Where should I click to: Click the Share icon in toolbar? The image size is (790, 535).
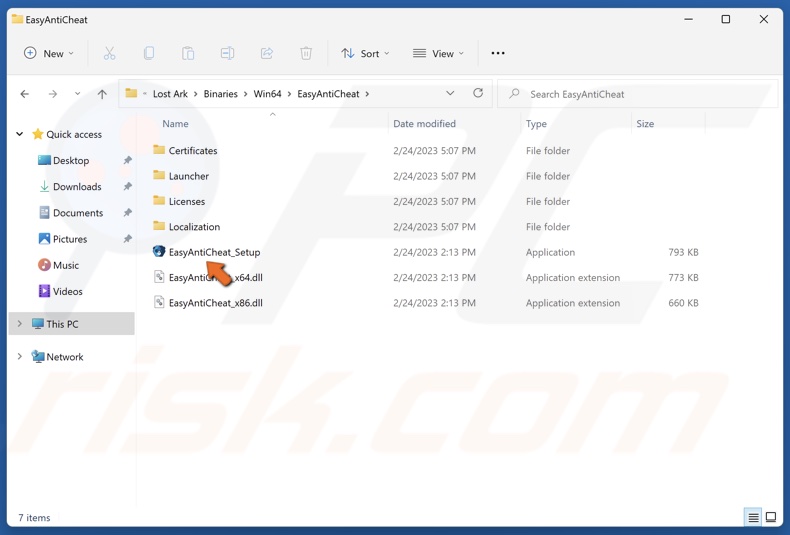tap(266, 53)
